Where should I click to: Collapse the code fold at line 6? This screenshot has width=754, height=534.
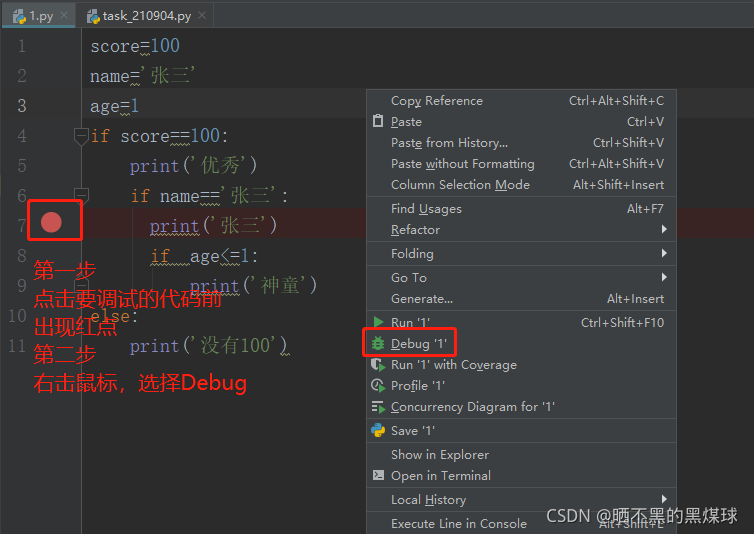[81, 195]
